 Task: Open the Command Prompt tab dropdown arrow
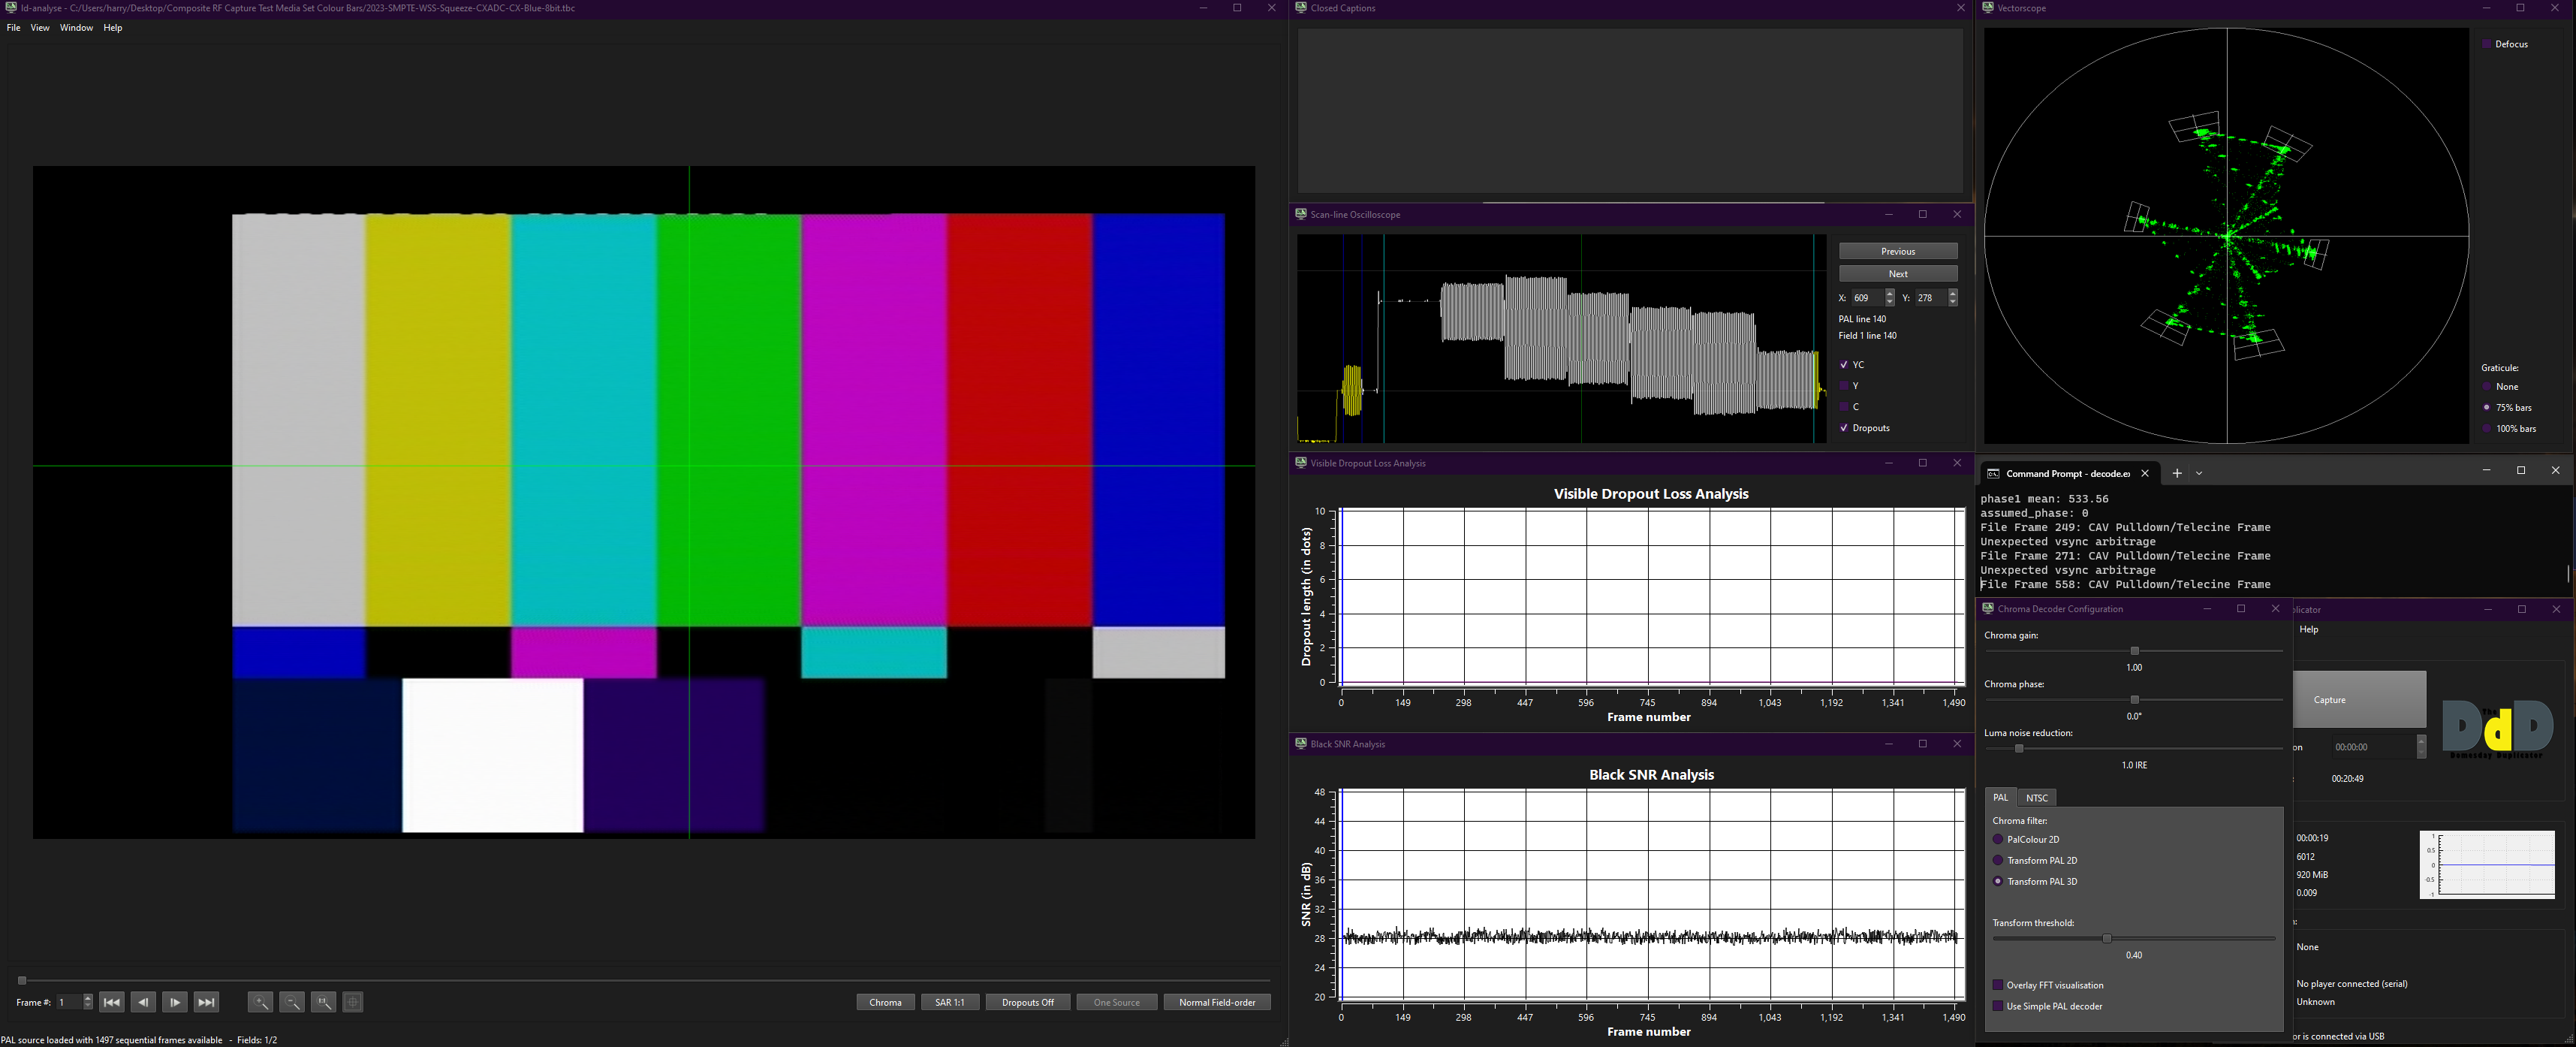point(2199,473)
